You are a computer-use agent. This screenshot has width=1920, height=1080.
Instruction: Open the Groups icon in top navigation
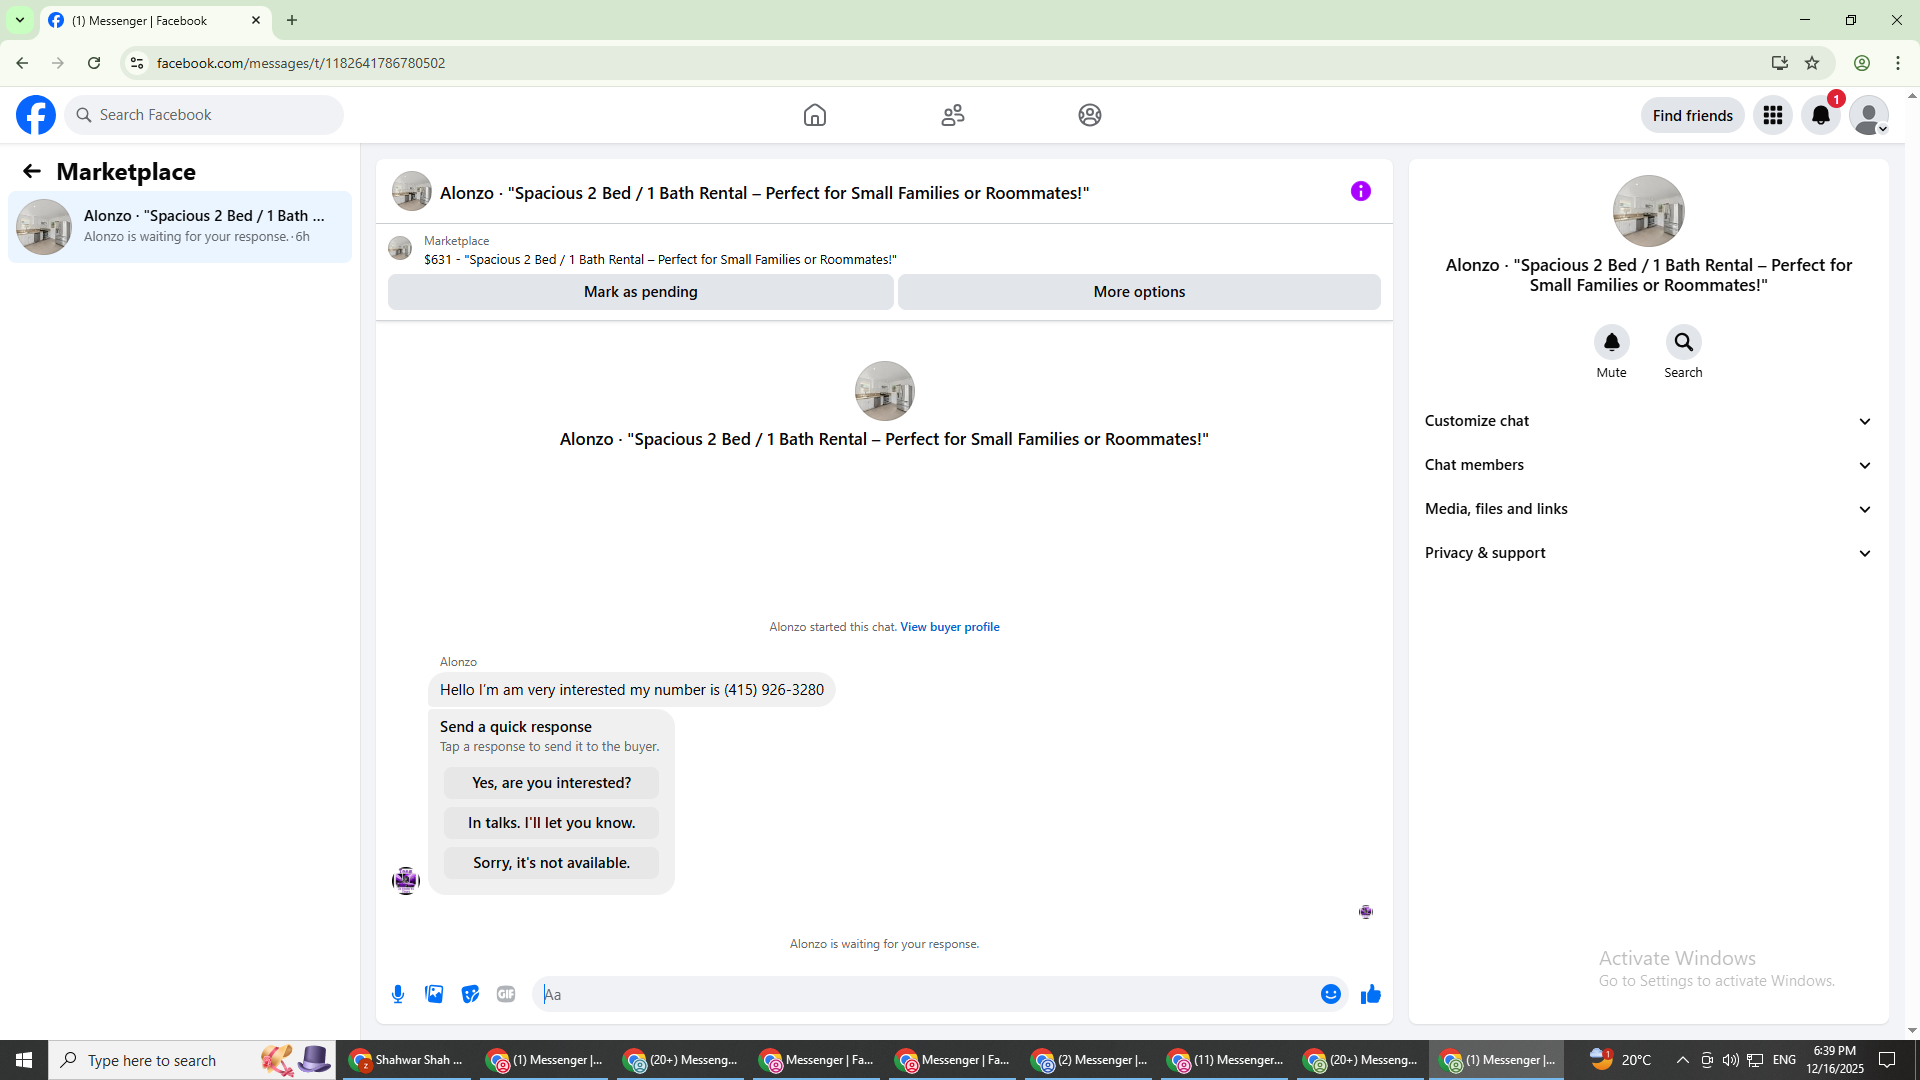click(x=1090, y=115)
